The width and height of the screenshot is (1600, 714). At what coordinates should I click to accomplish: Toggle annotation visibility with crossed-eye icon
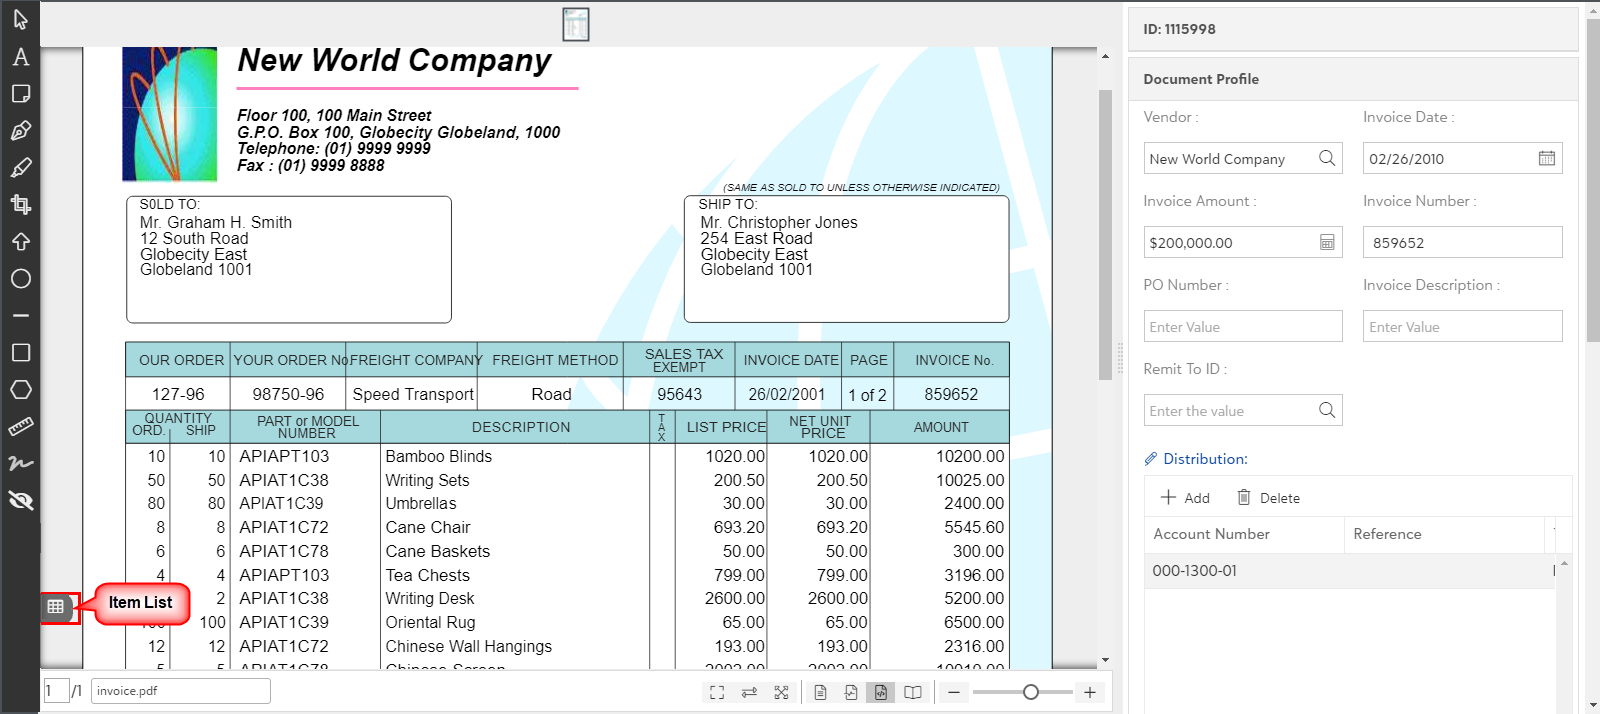20,501
